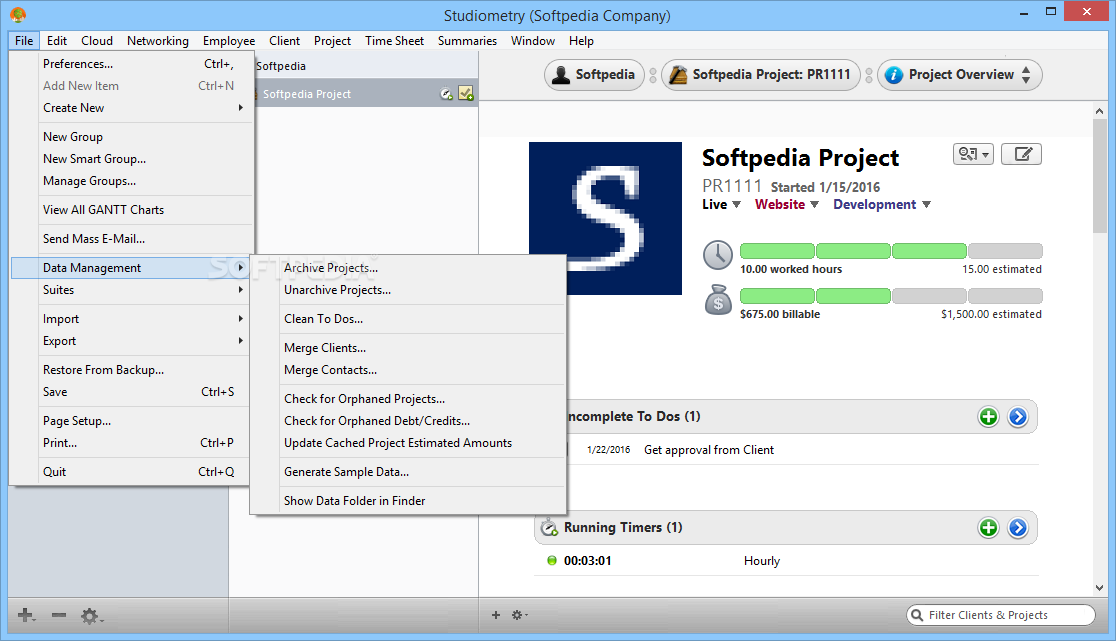Screen dimensions: 1116x641
Task: Click the worked hours progress bar
Action: [891, 250]
